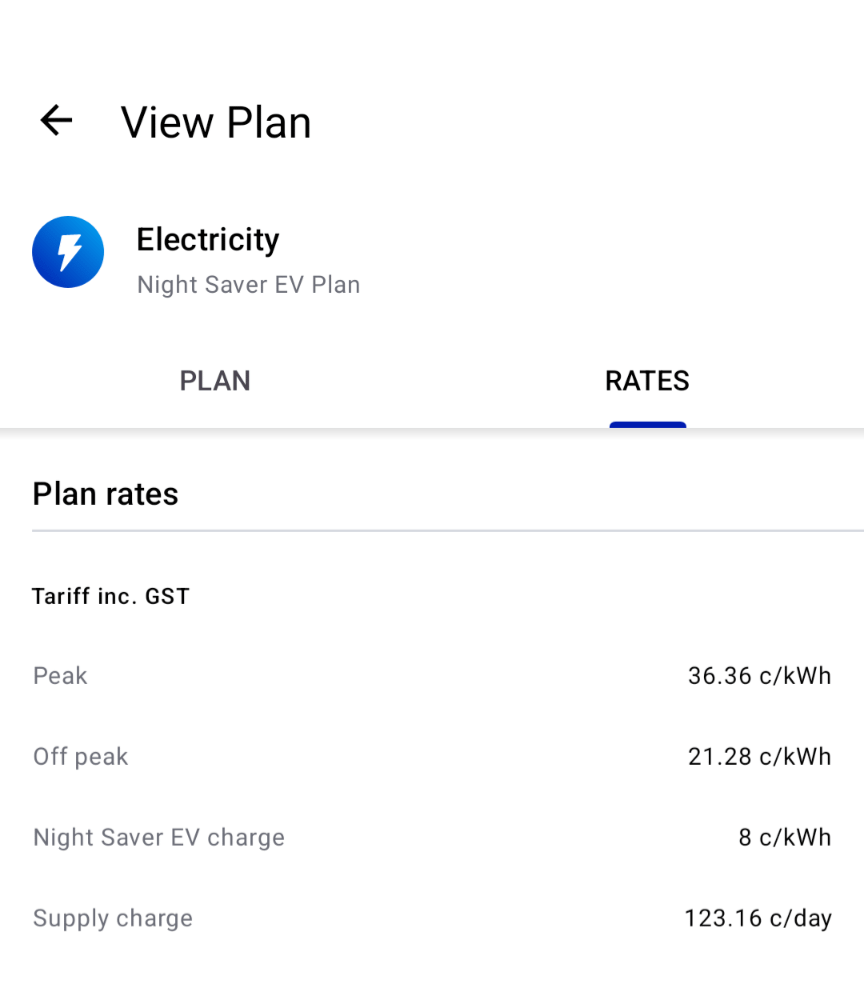Click the View Plan page title
Image resolution: width=864 pixels, height=999 pixels.
(216, 122)
